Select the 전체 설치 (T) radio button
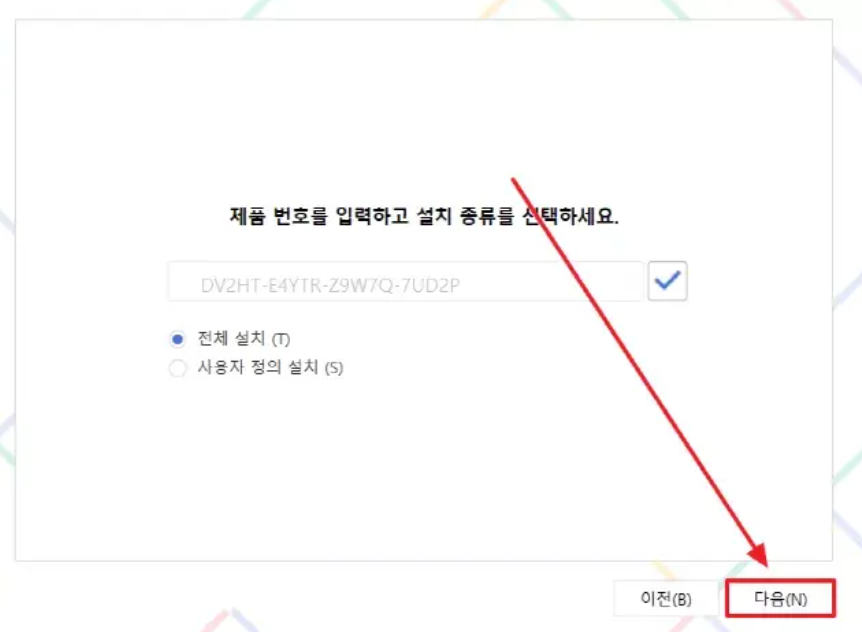The width and height of the screenshot is (862, 632). 178,339
